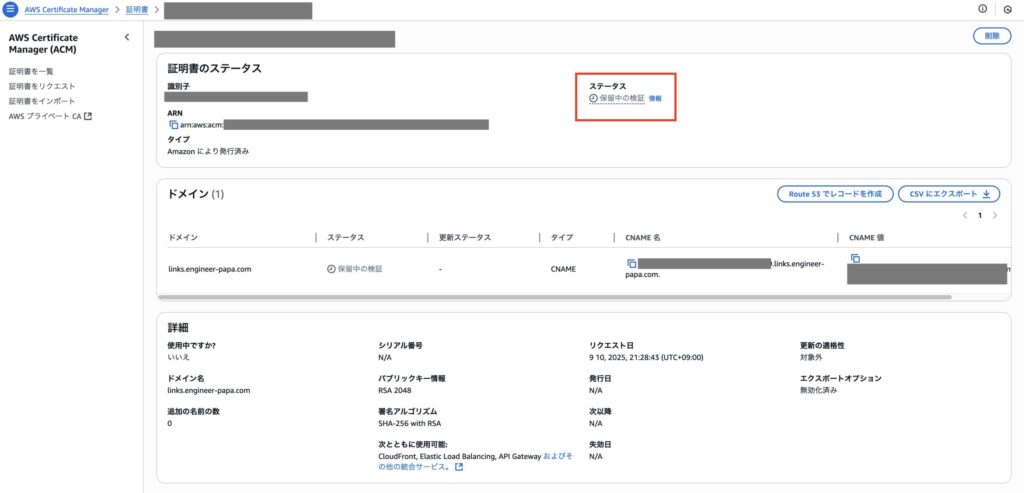Click the RSA 2048 public key value
This screenshot has width=1024, height=493.
396,390
